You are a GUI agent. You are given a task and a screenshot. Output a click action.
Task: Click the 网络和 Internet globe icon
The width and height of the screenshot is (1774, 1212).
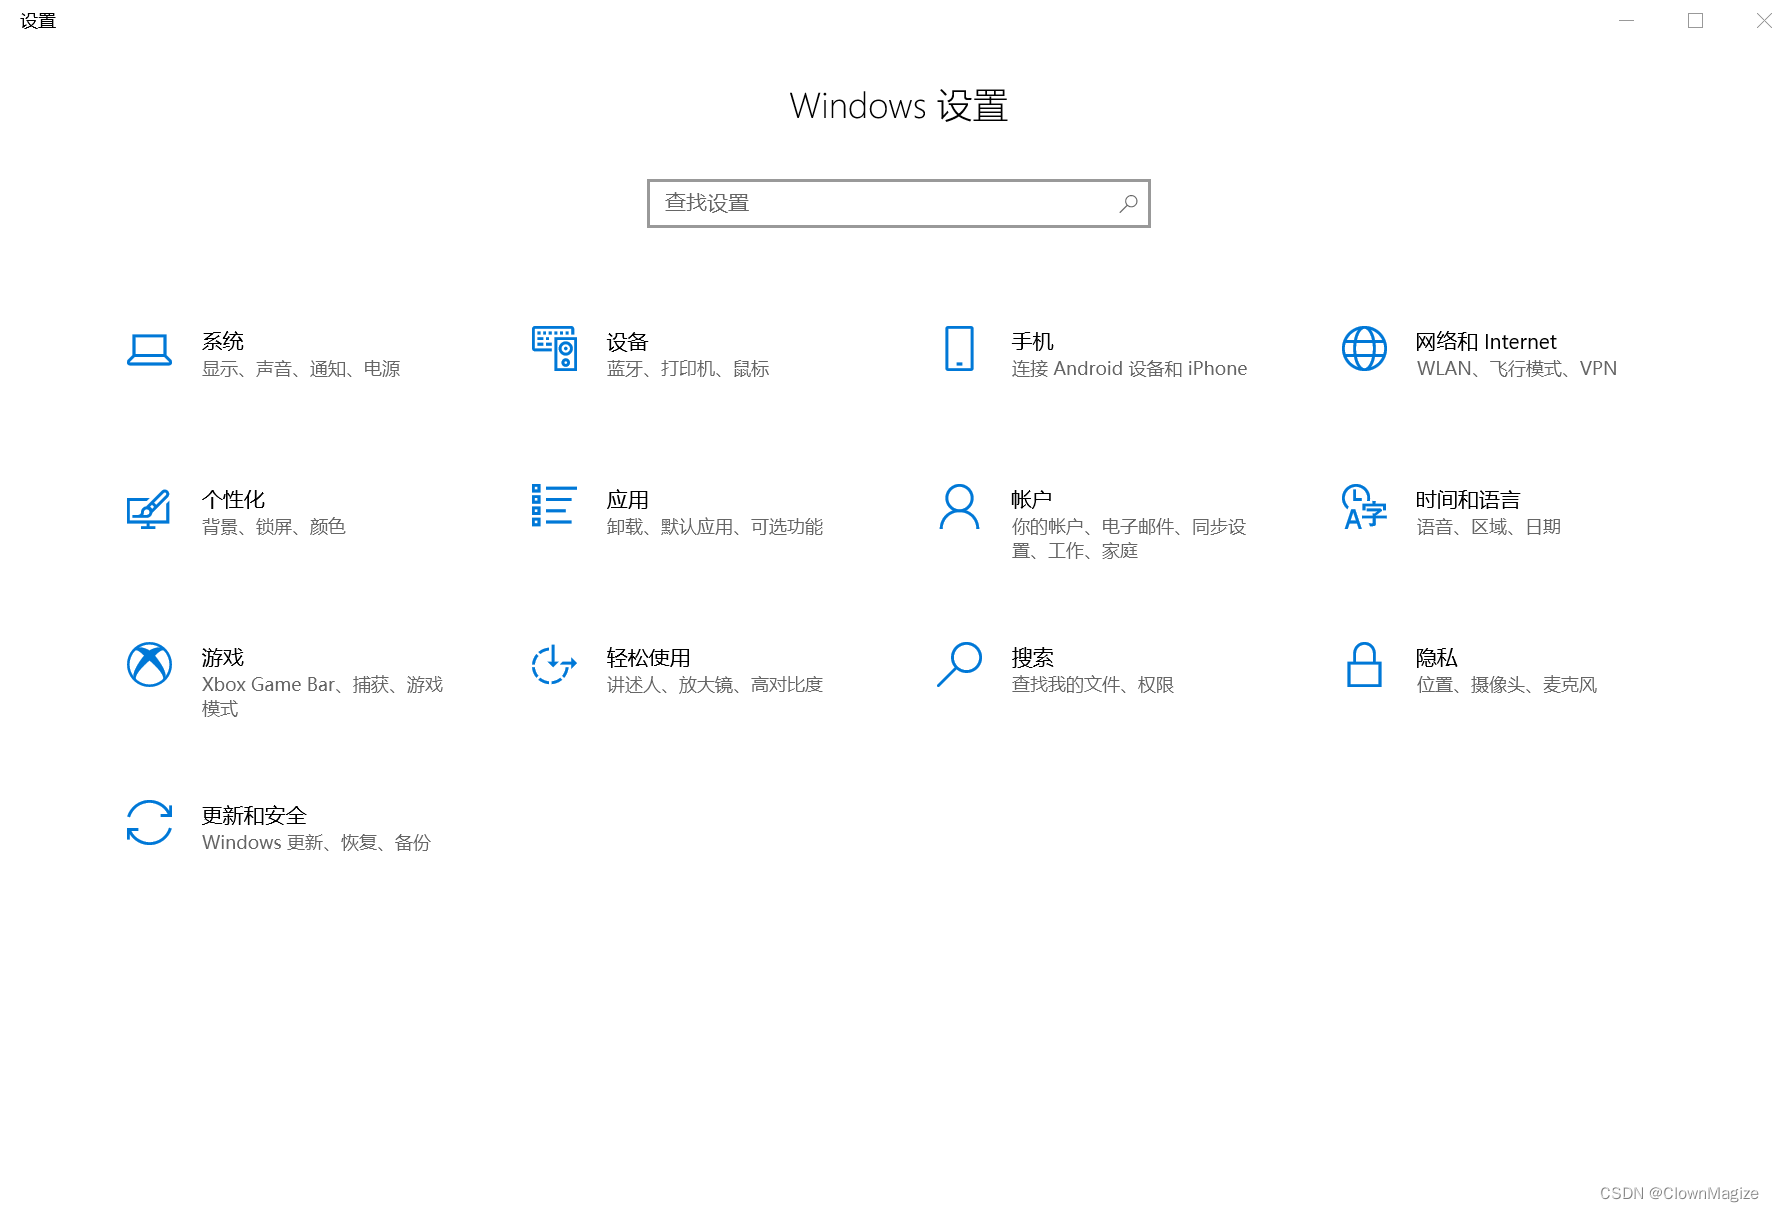coord(1364,348)
